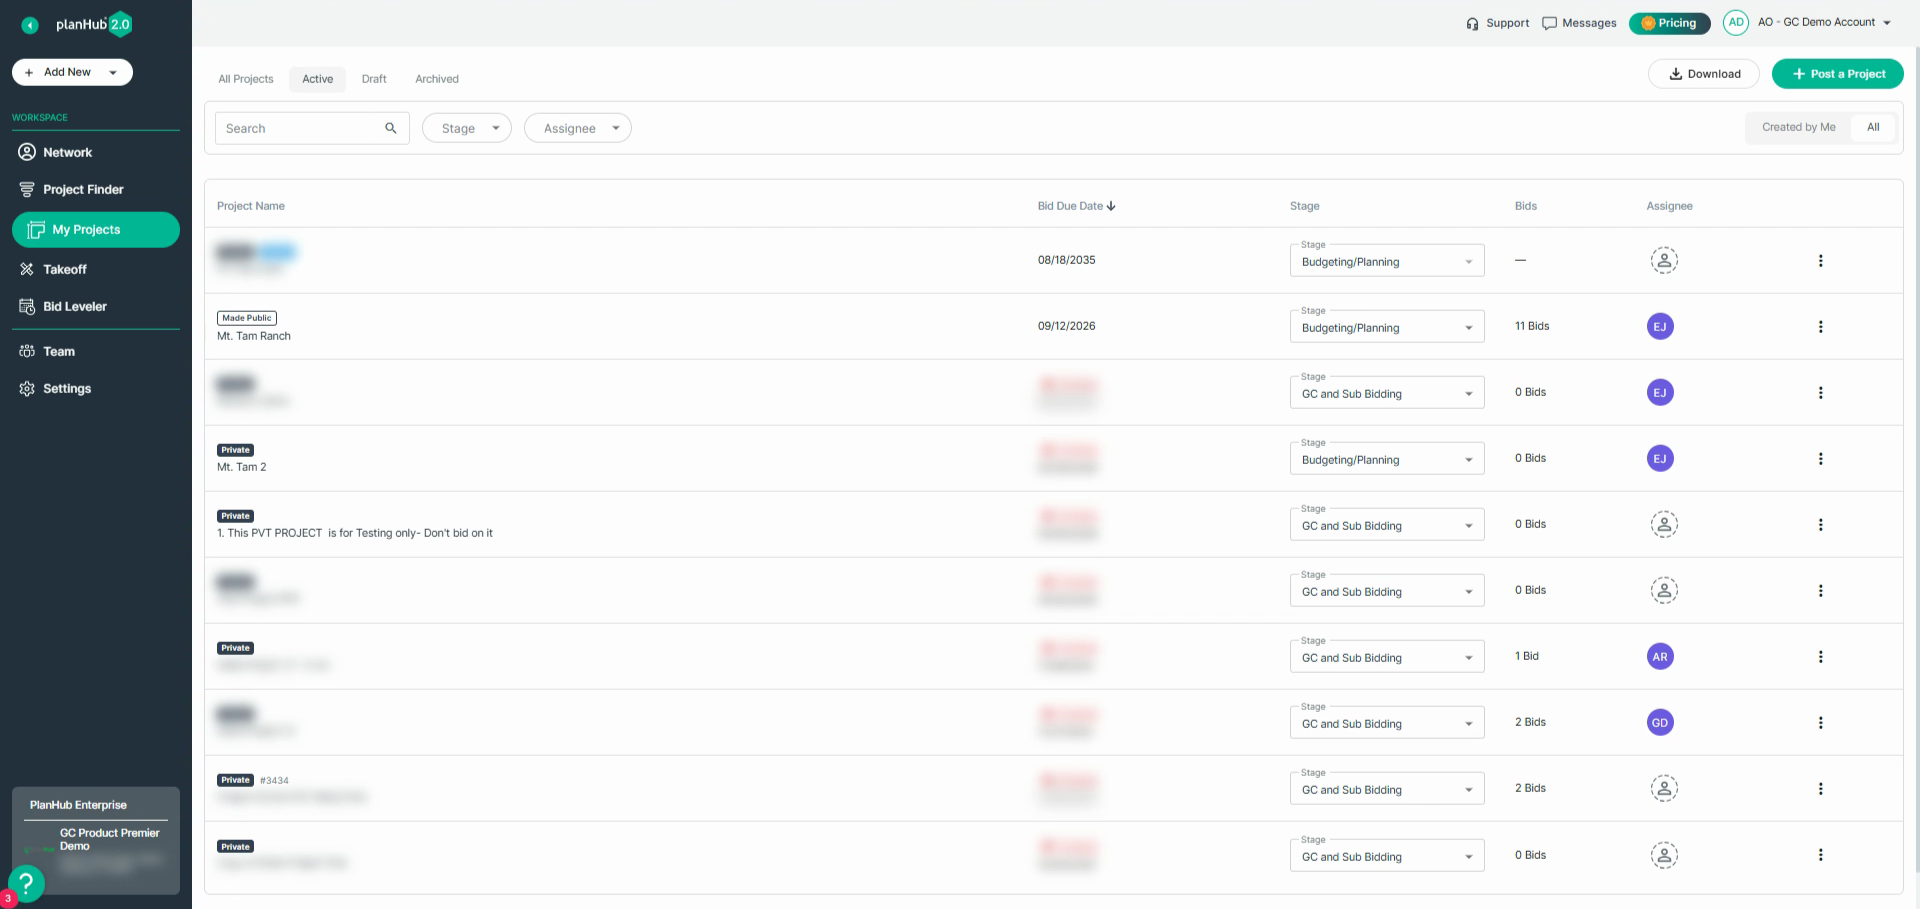
Task: Click the GD assignee avatar
Action: pyautogui.click(x=1660, y=722)
